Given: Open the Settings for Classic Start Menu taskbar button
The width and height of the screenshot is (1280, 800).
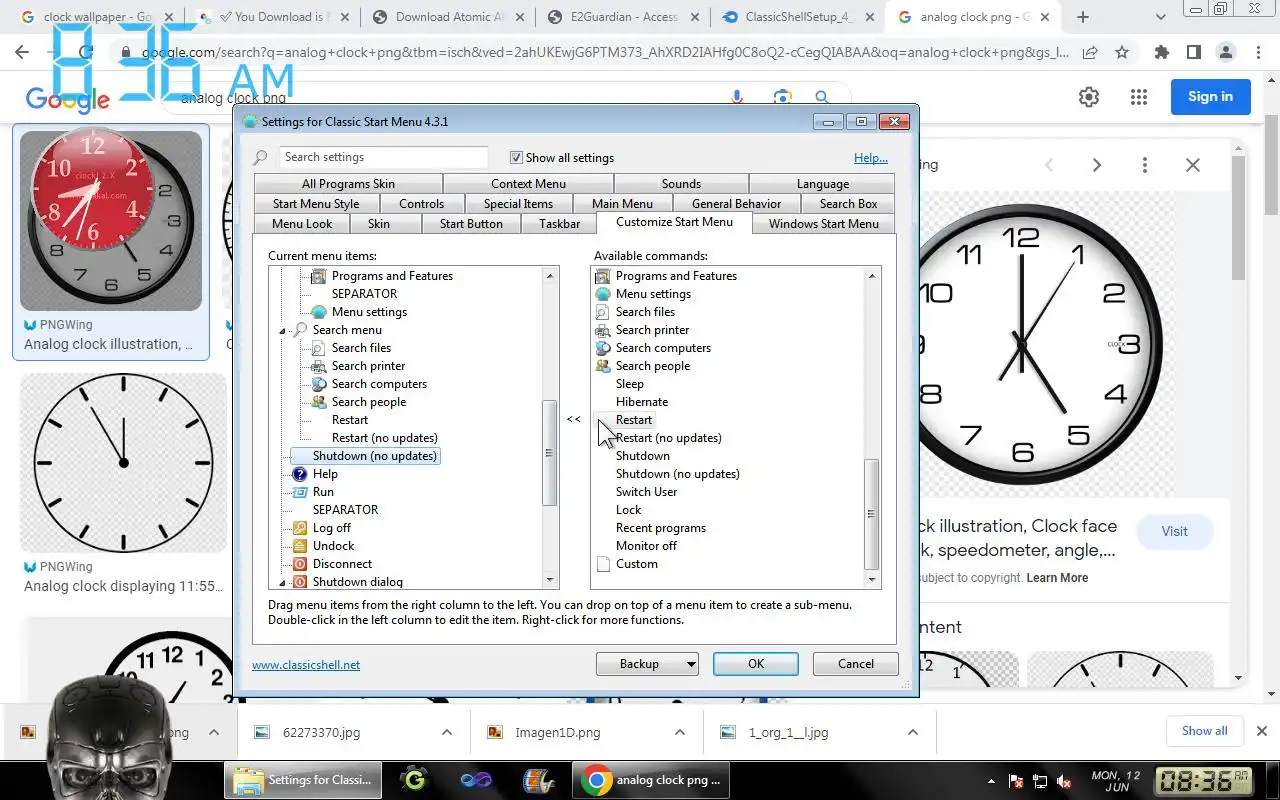Looking at the screenshot, I should point(303,780).
